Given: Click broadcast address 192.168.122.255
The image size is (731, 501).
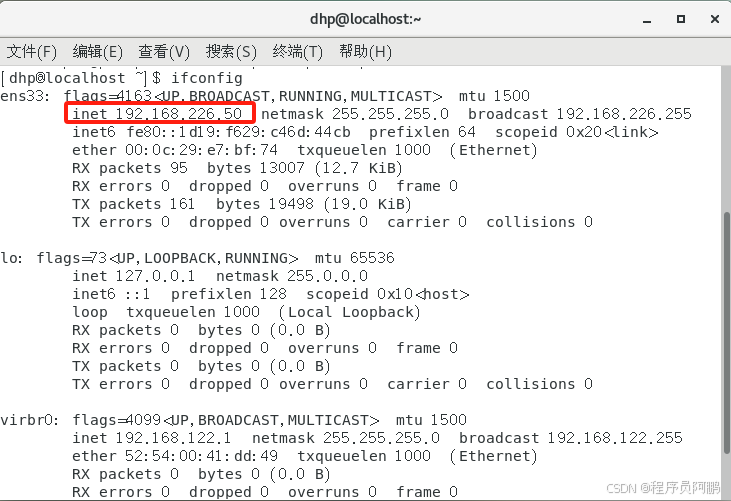Looking at the screenshot, I should click(615, 438).
